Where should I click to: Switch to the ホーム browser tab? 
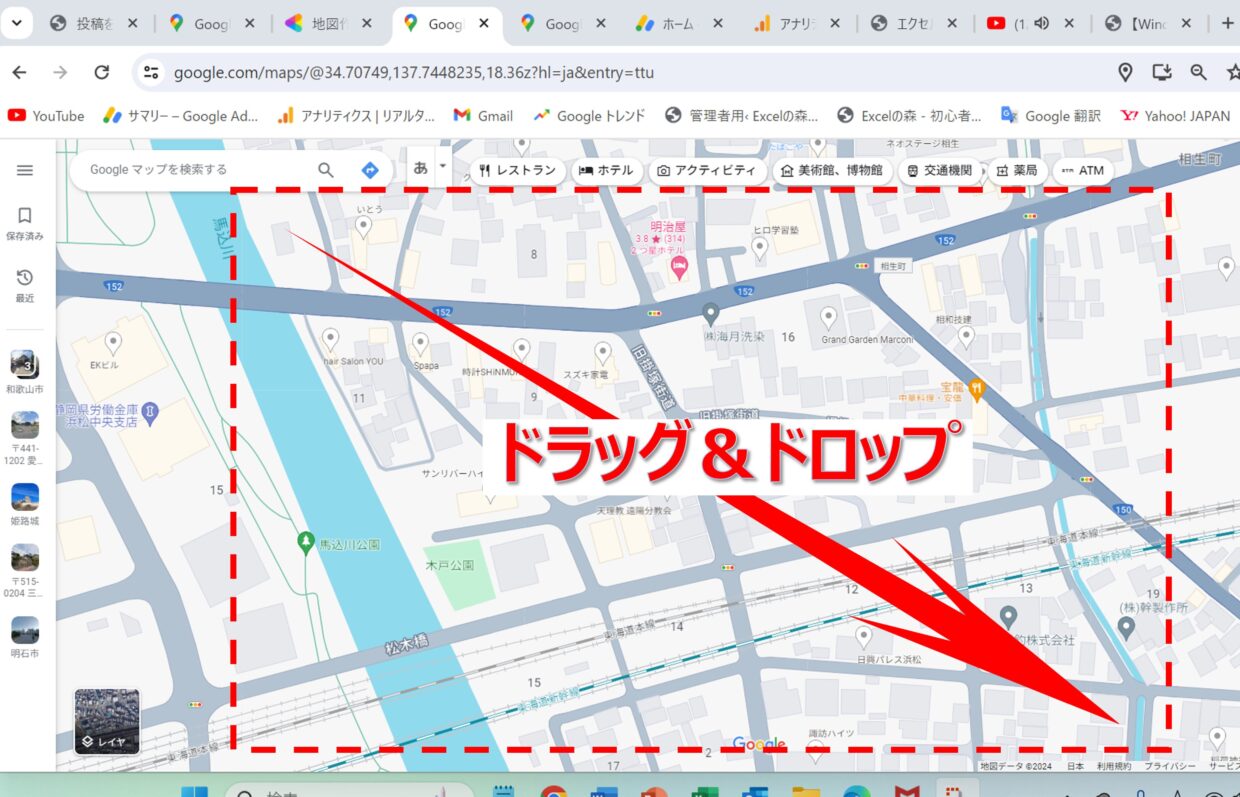coord(678,24)
